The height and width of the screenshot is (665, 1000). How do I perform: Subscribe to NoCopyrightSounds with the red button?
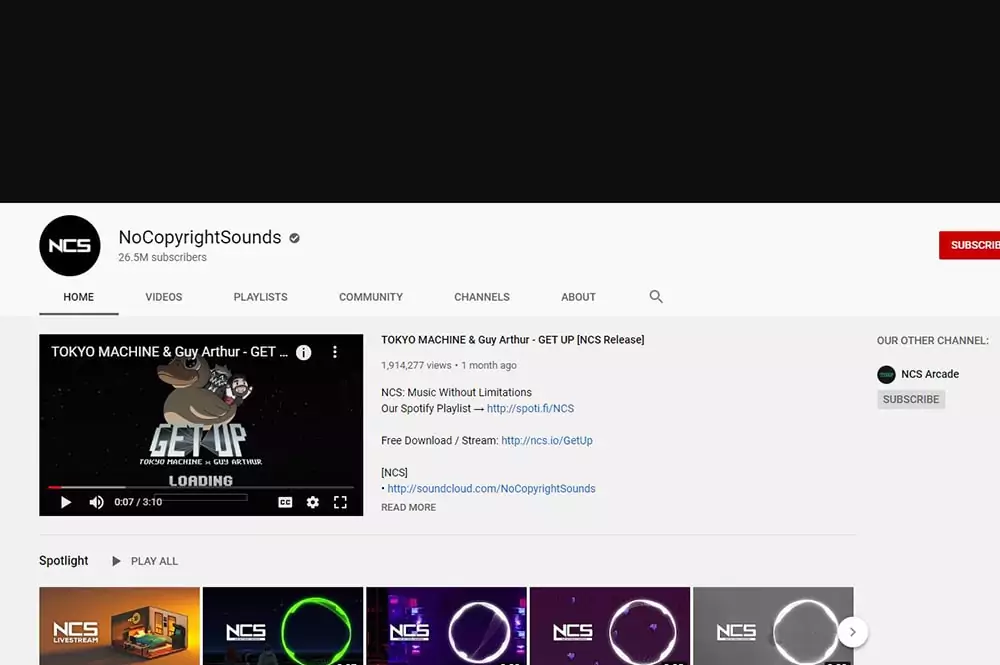969,245
